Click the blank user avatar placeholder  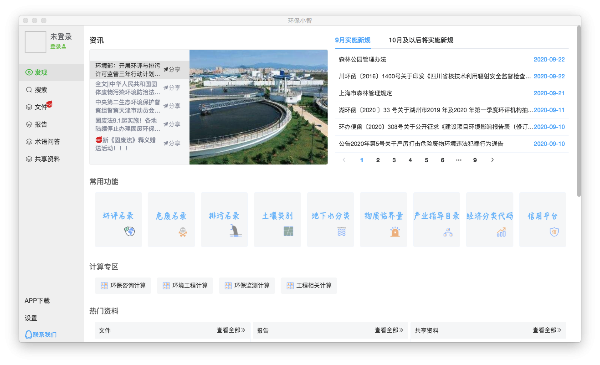point(35,42)
